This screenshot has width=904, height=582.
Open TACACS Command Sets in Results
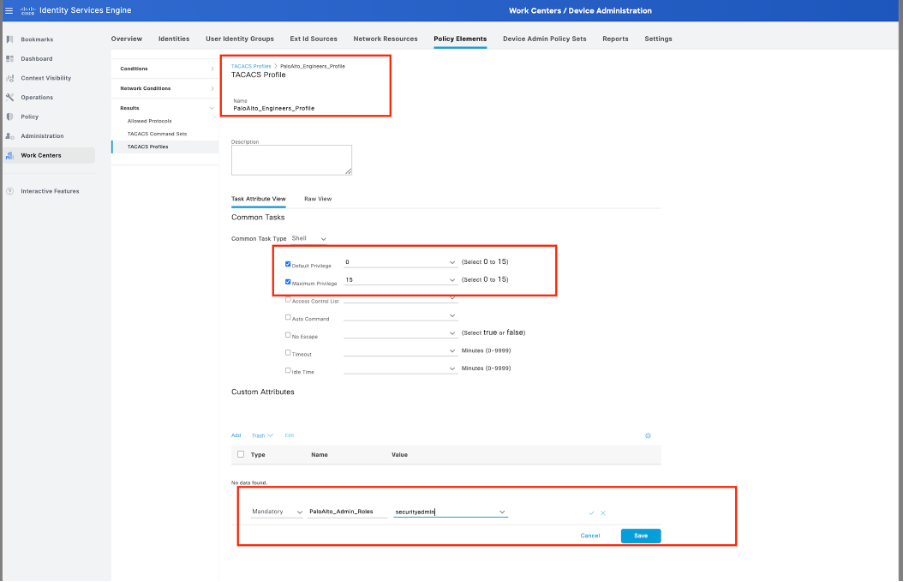pos(157,134)
